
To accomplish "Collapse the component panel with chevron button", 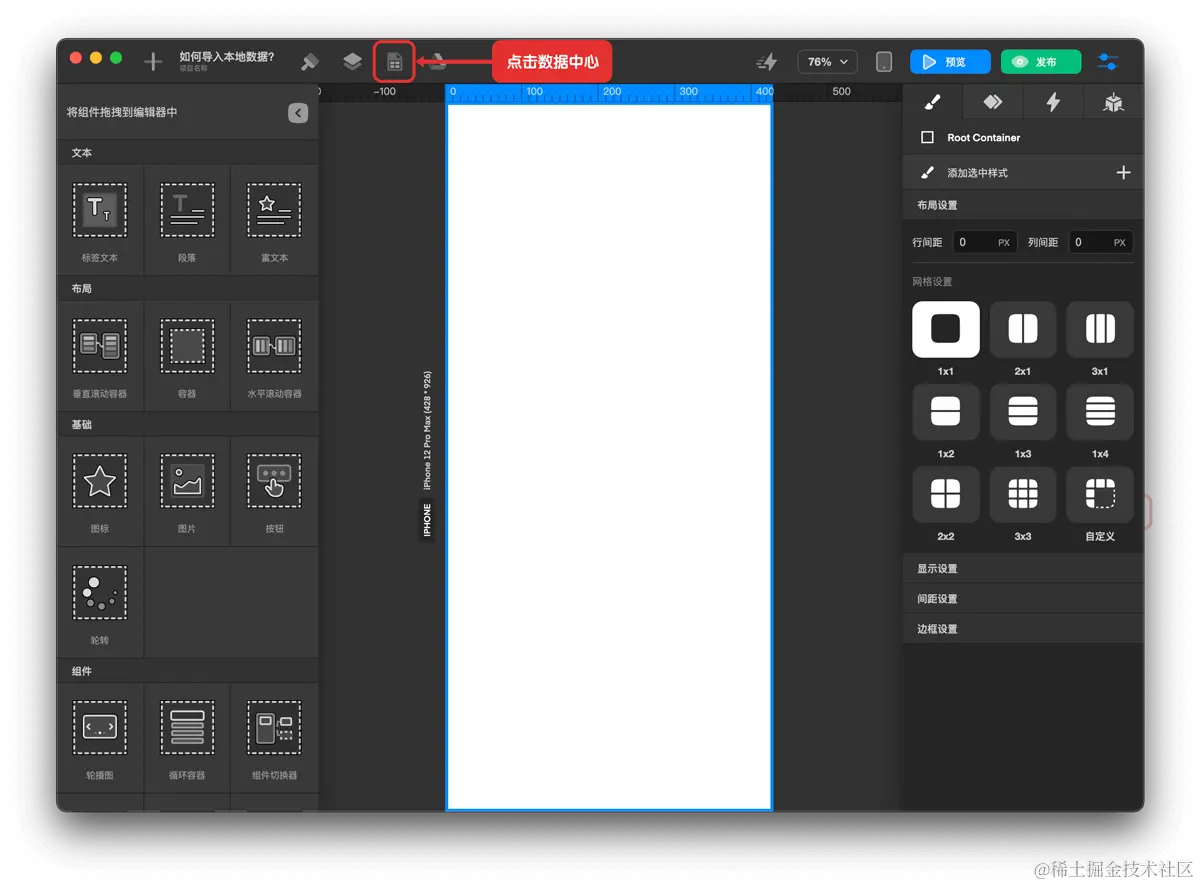I will (298, 113).
